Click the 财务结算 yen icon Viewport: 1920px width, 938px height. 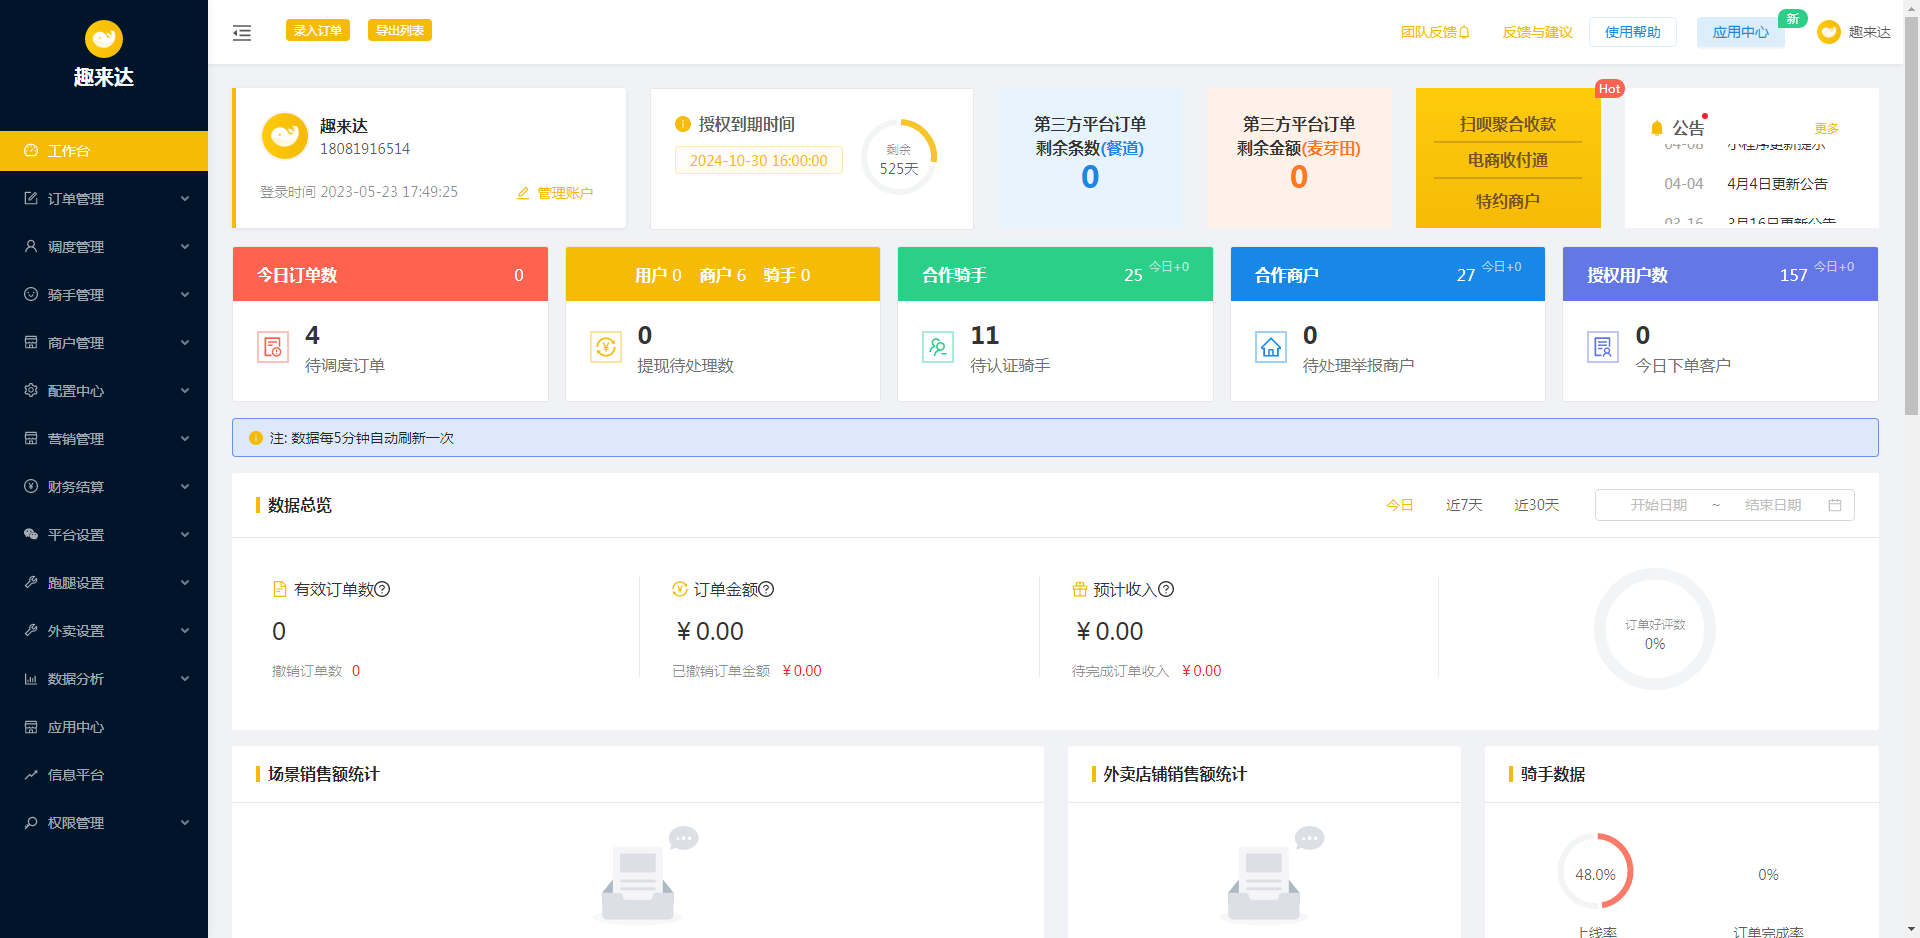point(31,487)
